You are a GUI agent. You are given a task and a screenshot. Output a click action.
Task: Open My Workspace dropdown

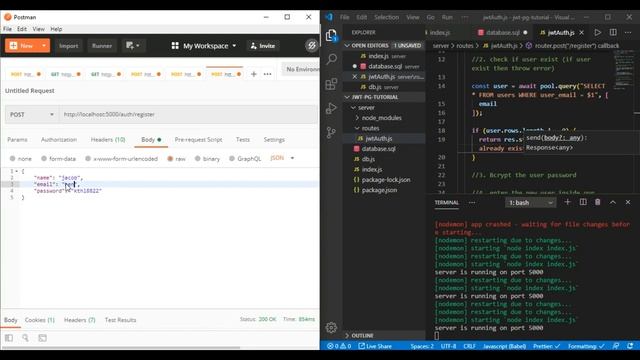[204, 45]
